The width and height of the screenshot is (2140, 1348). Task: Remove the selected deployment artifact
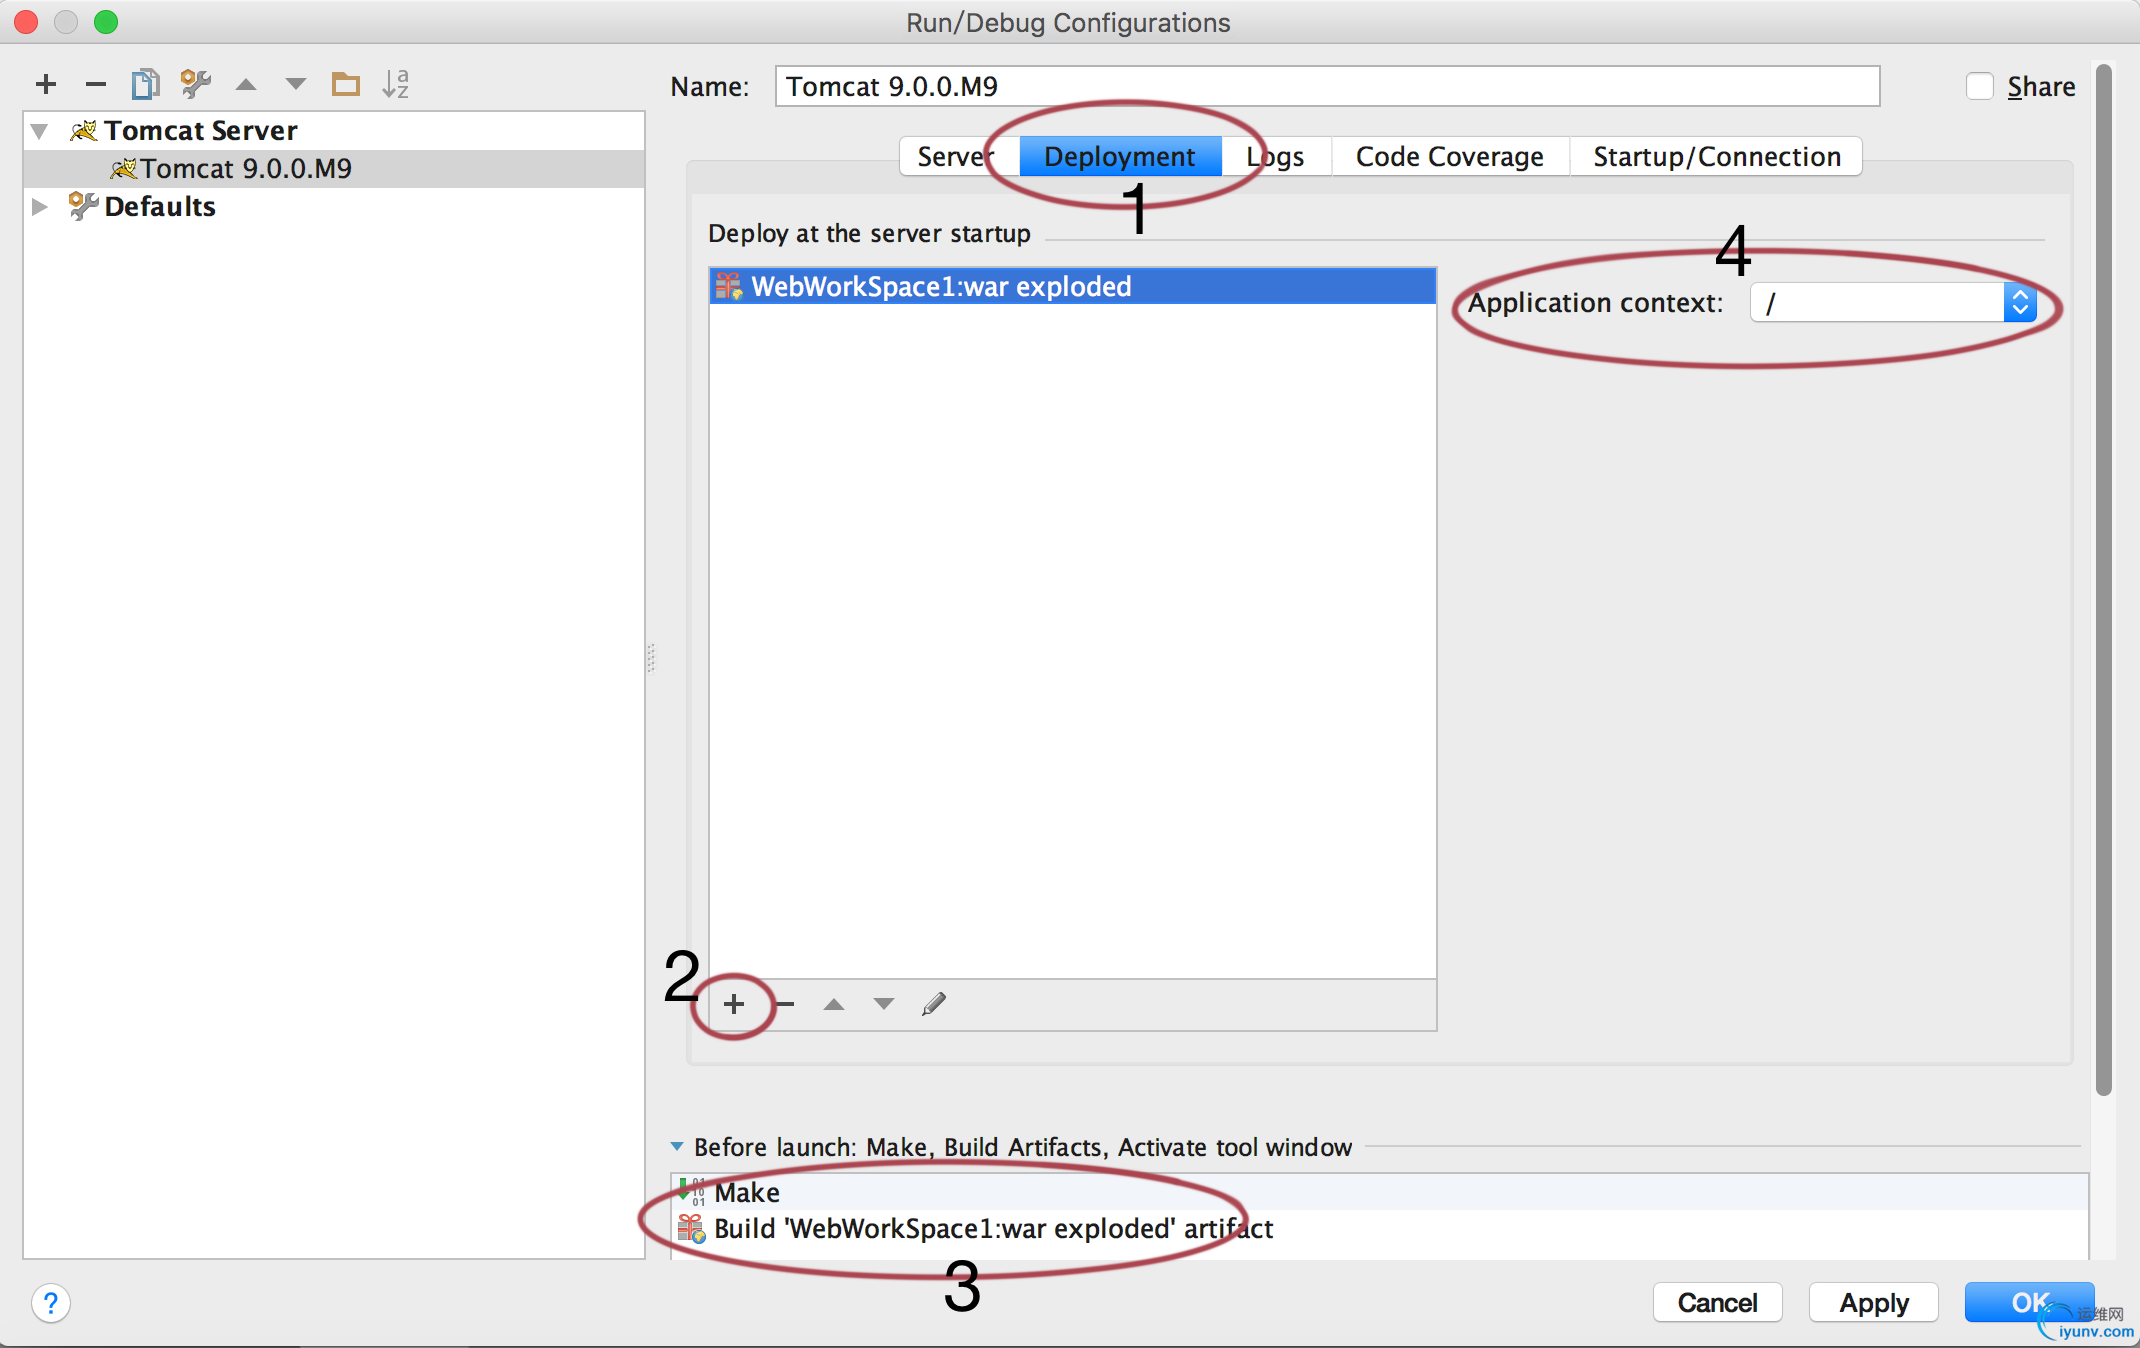click(786, 1004)
